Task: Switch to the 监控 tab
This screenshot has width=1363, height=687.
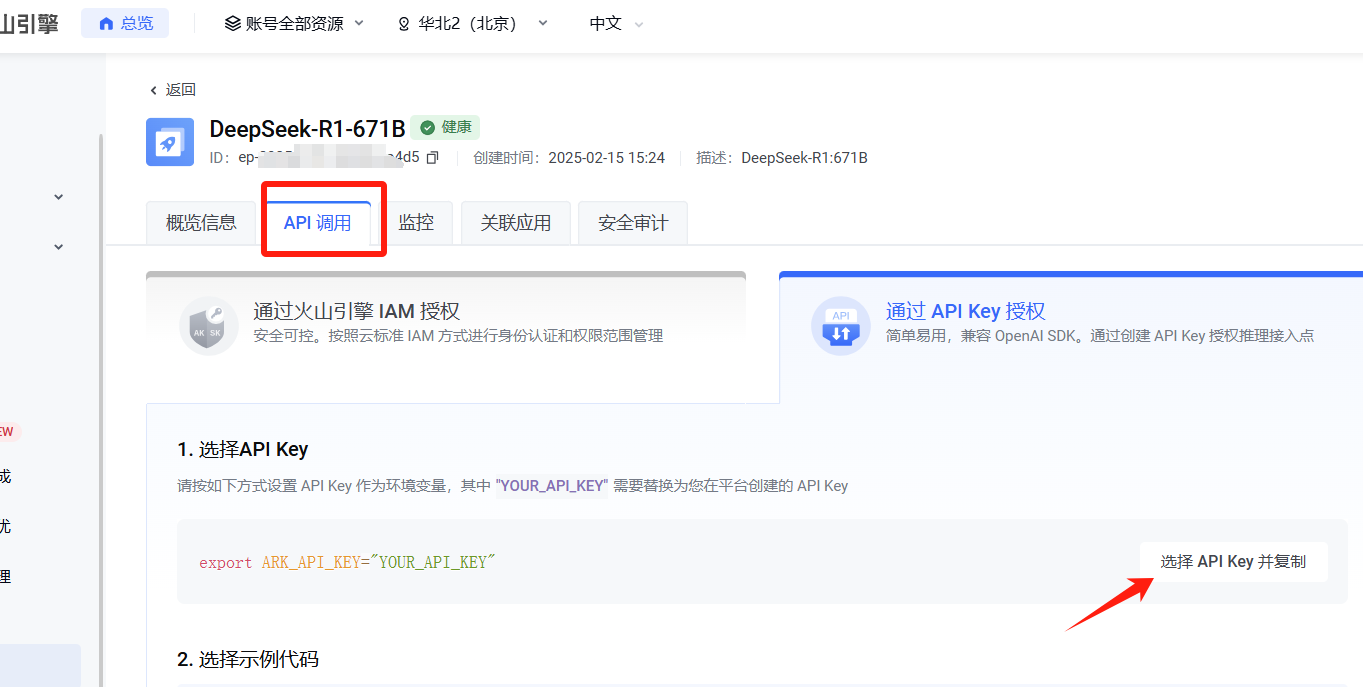Action: (x=416, y=223)
